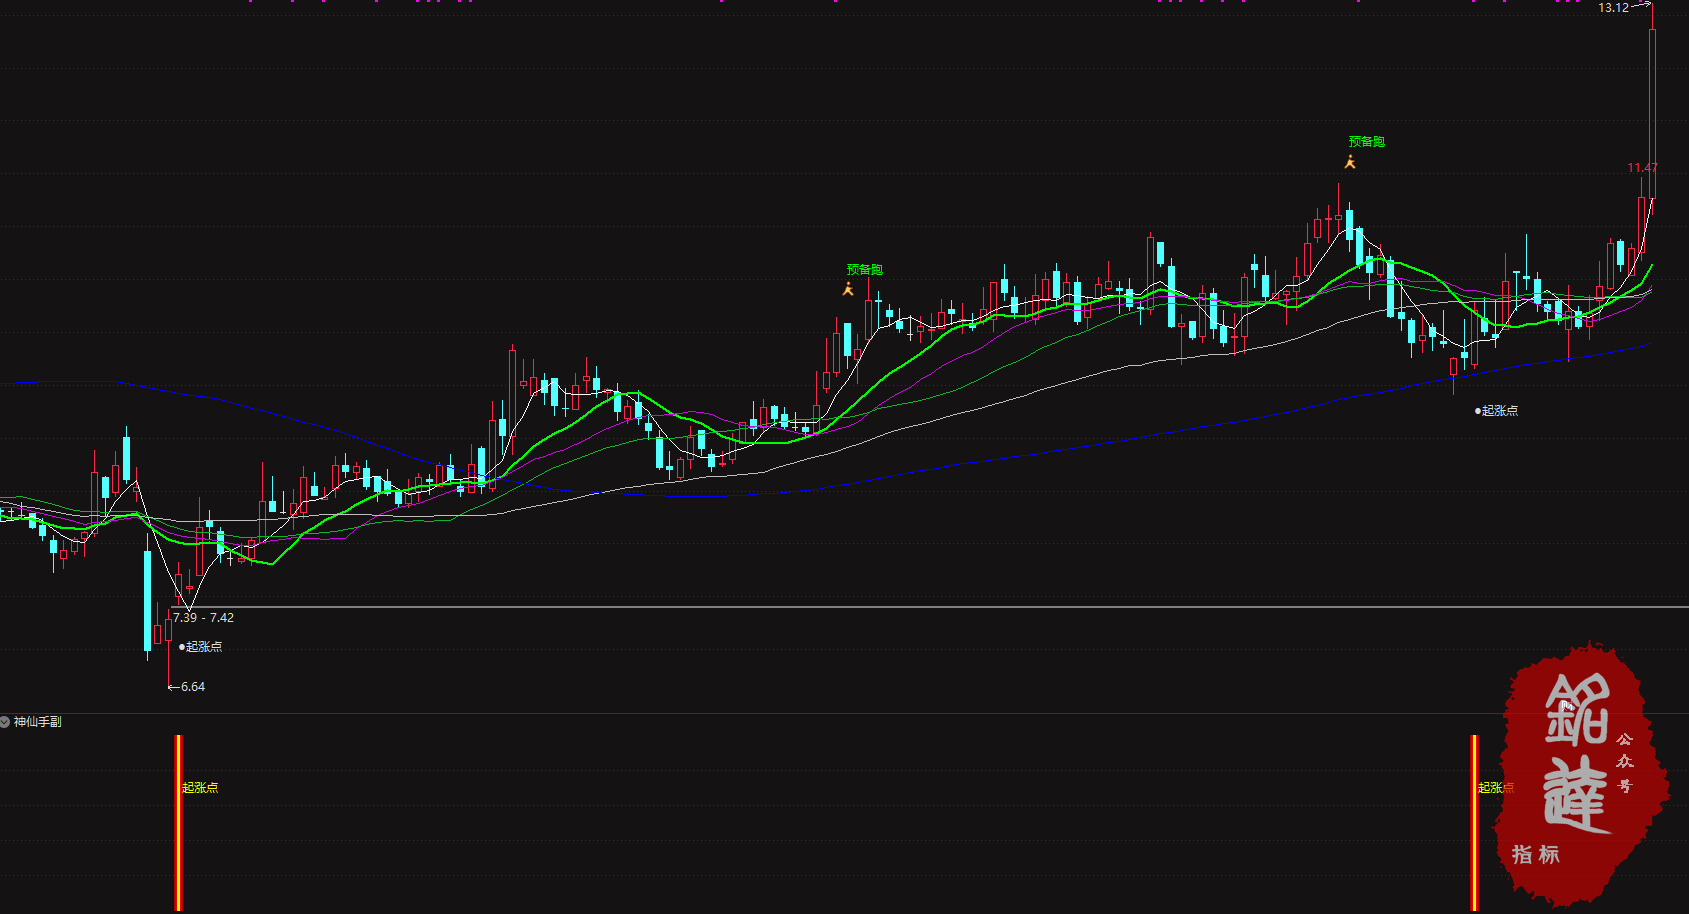Click the red 11.47 price label
The width and height of the screenshot is (1689, 914).
1642,168
